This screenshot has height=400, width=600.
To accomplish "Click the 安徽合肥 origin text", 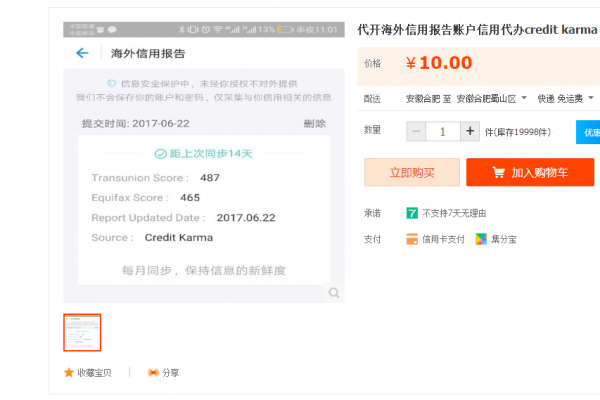I will coord(423,99).
